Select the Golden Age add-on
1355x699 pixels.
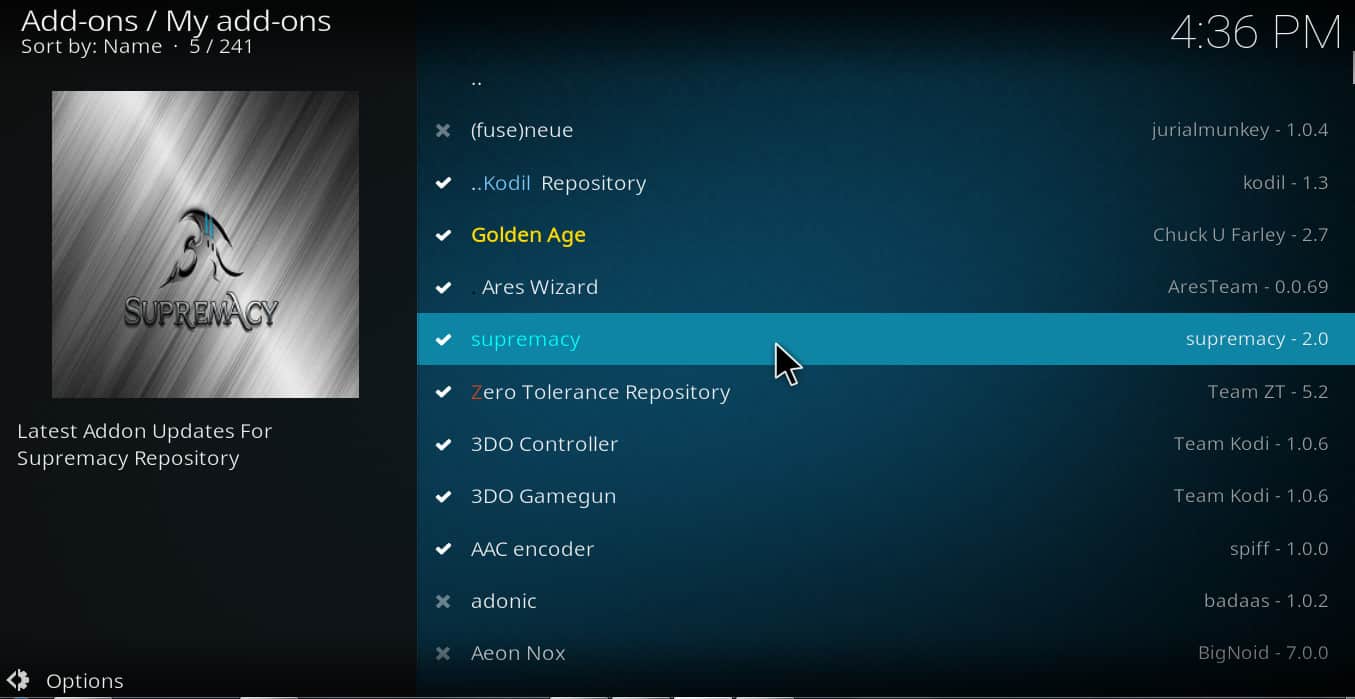coord(886,235)
